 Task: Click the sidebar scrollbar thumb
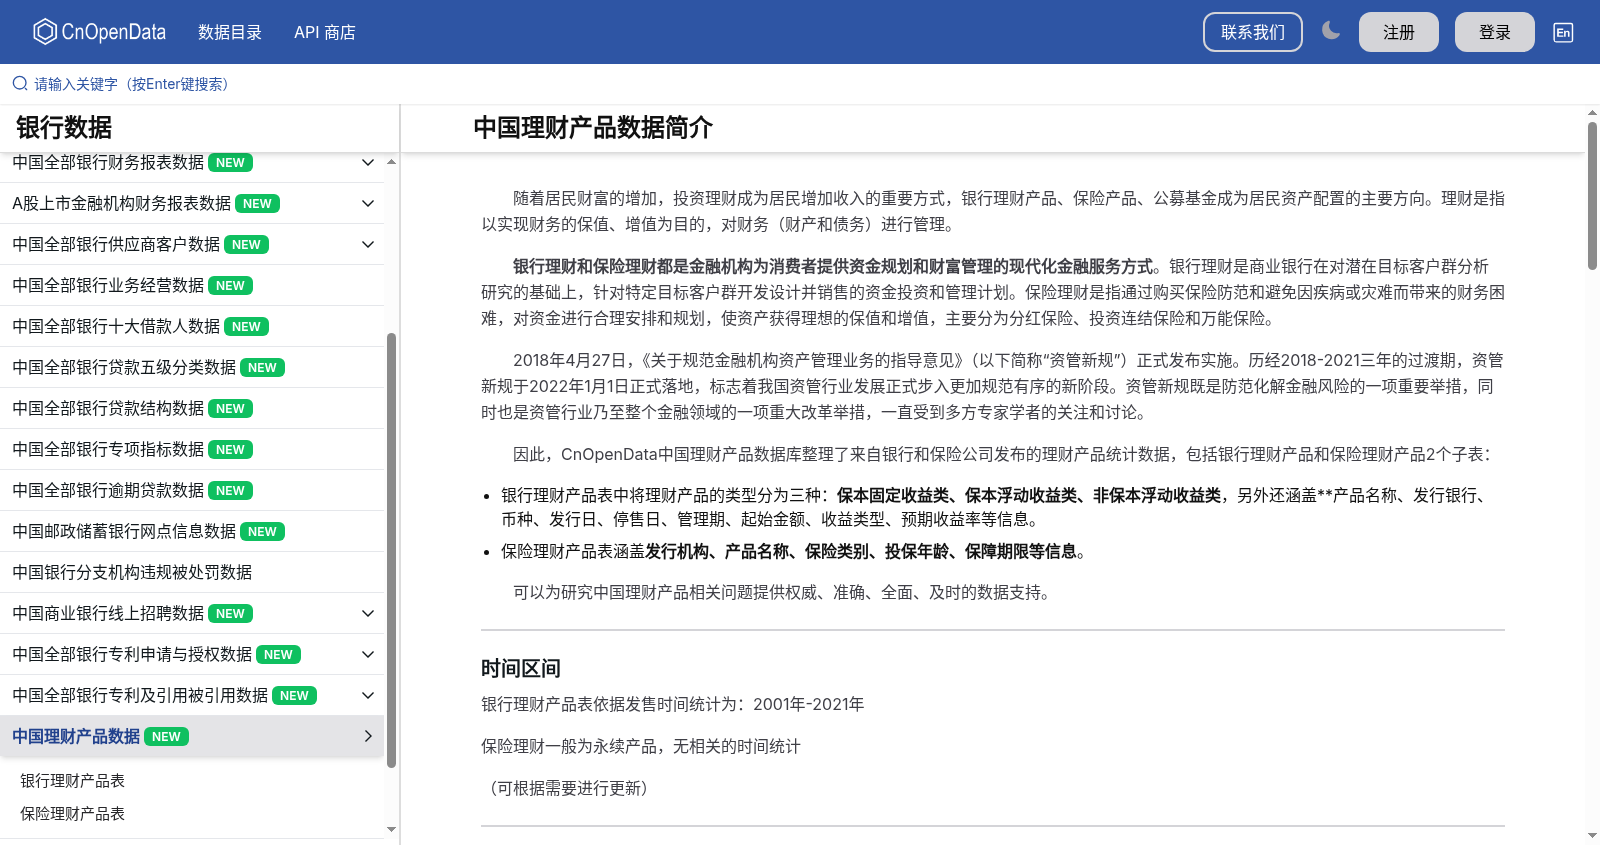391,550
